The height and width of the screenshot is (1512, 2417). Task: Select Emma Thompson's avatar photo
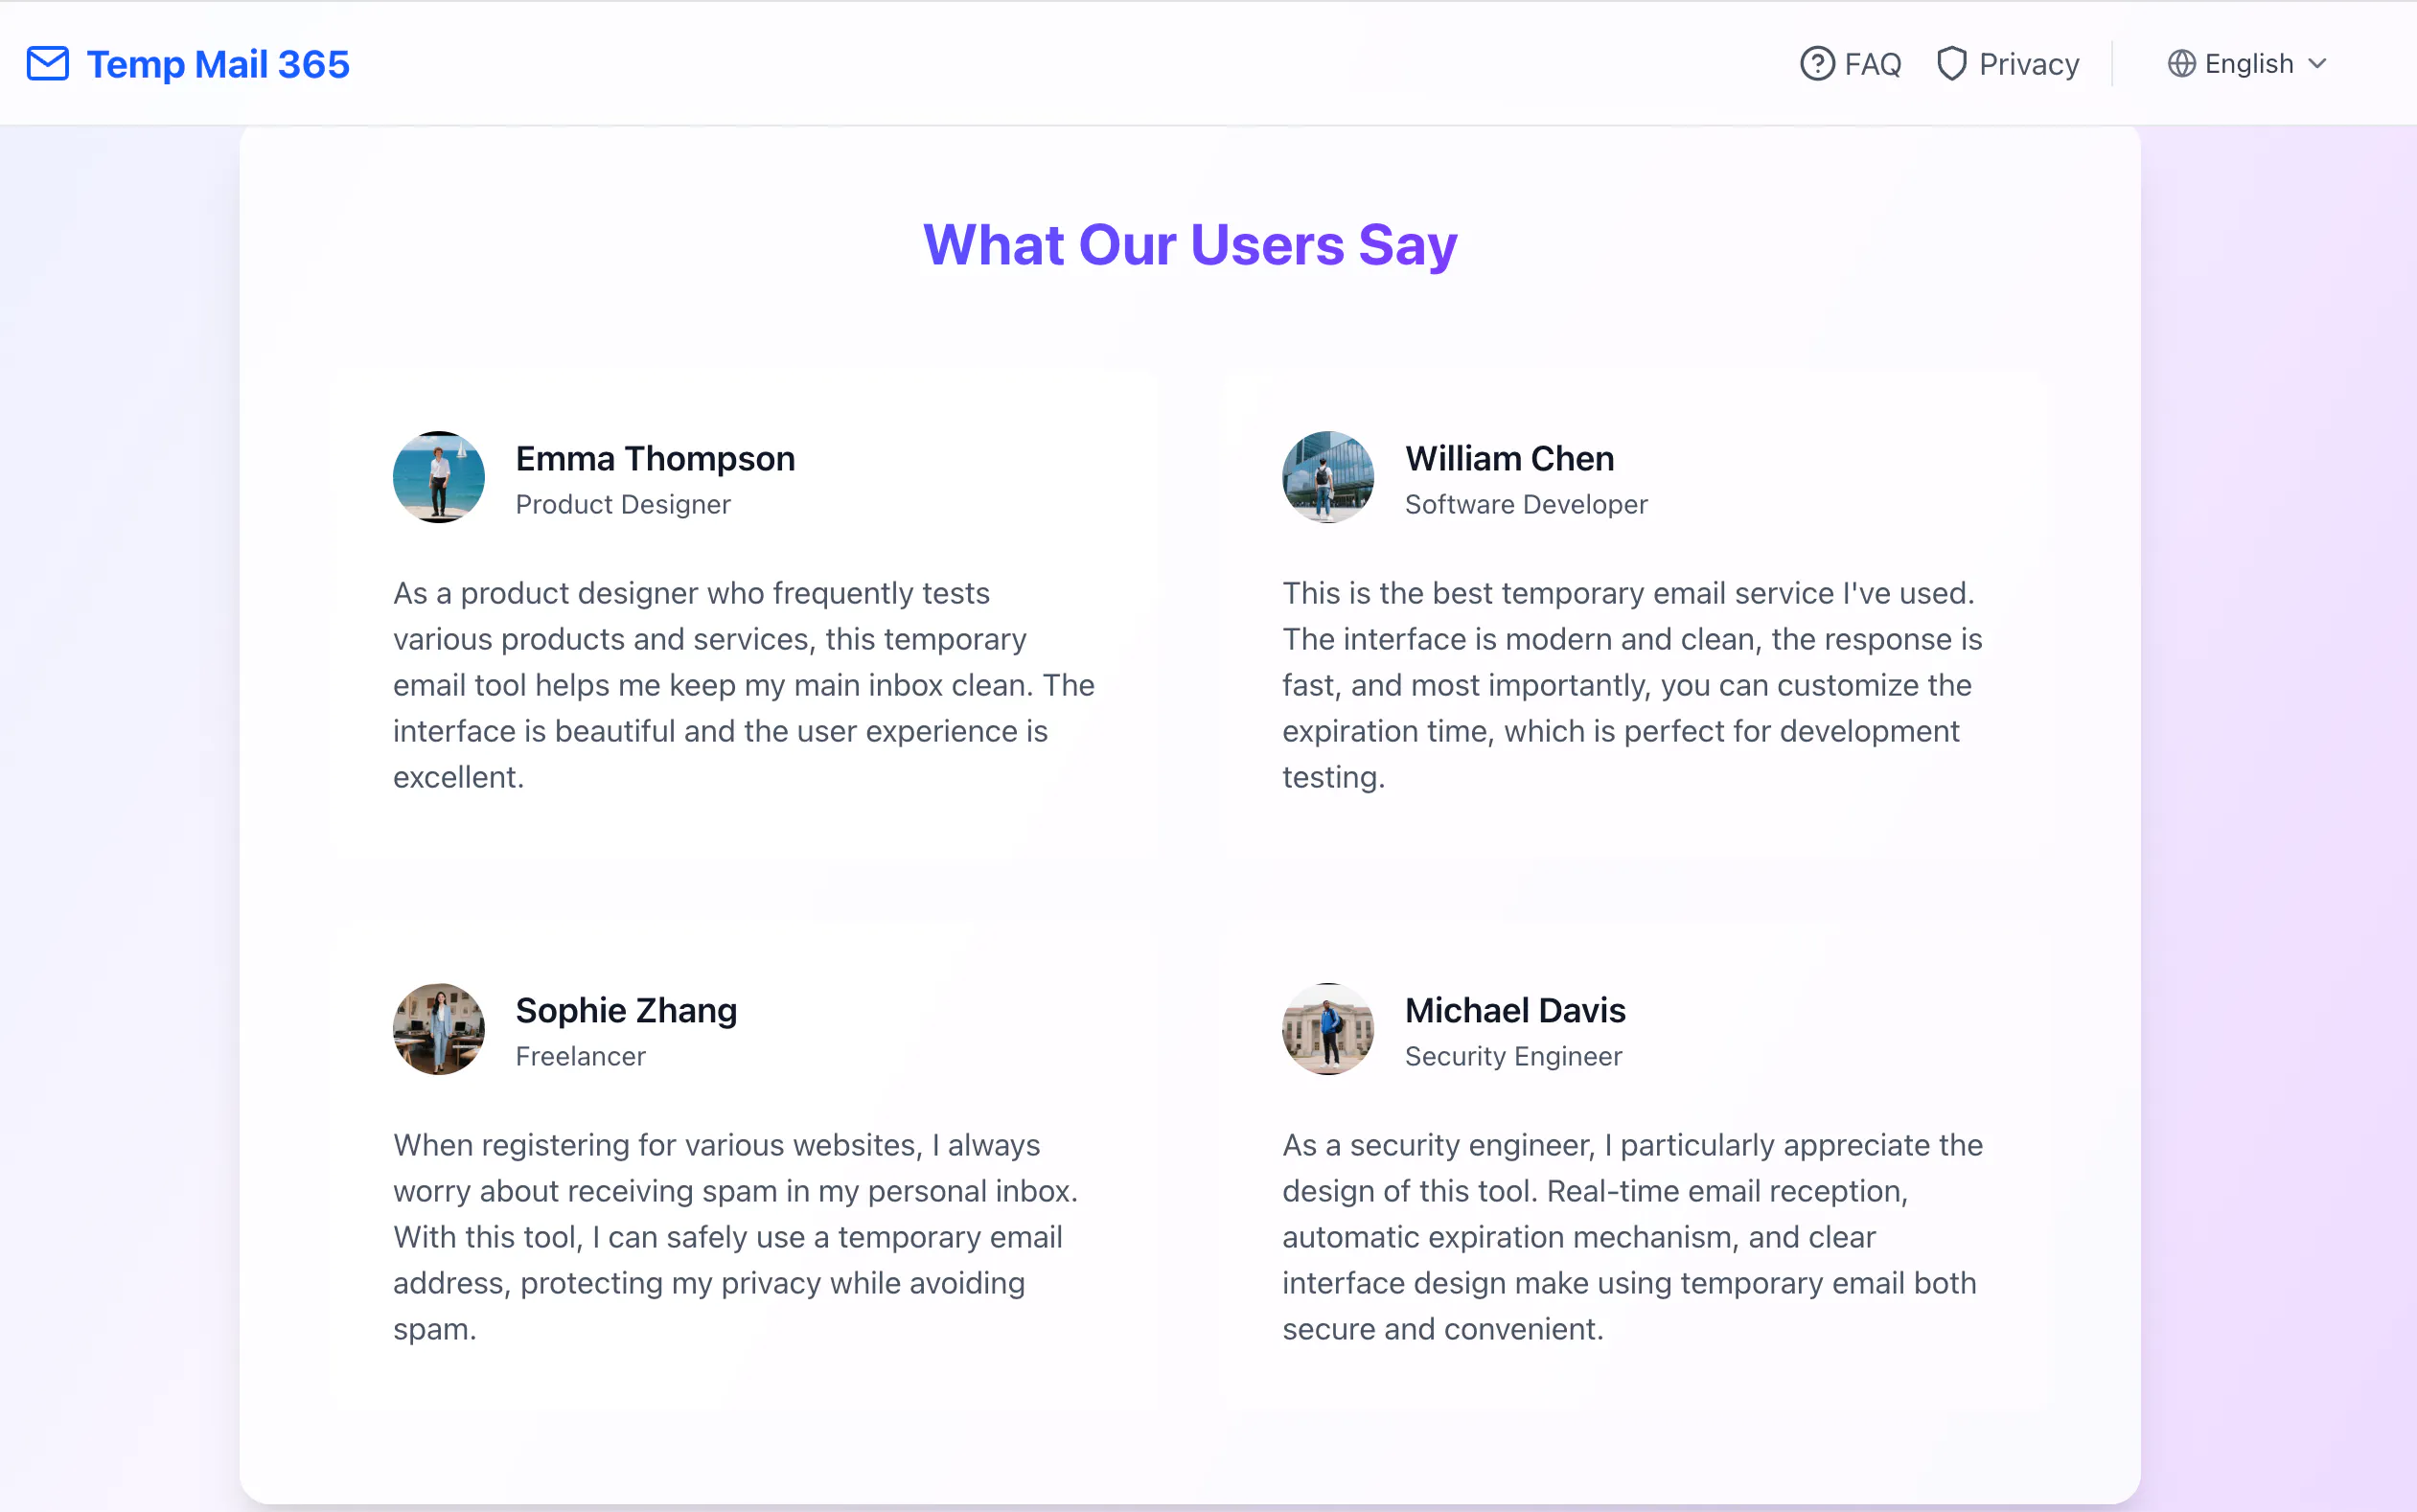438,477
